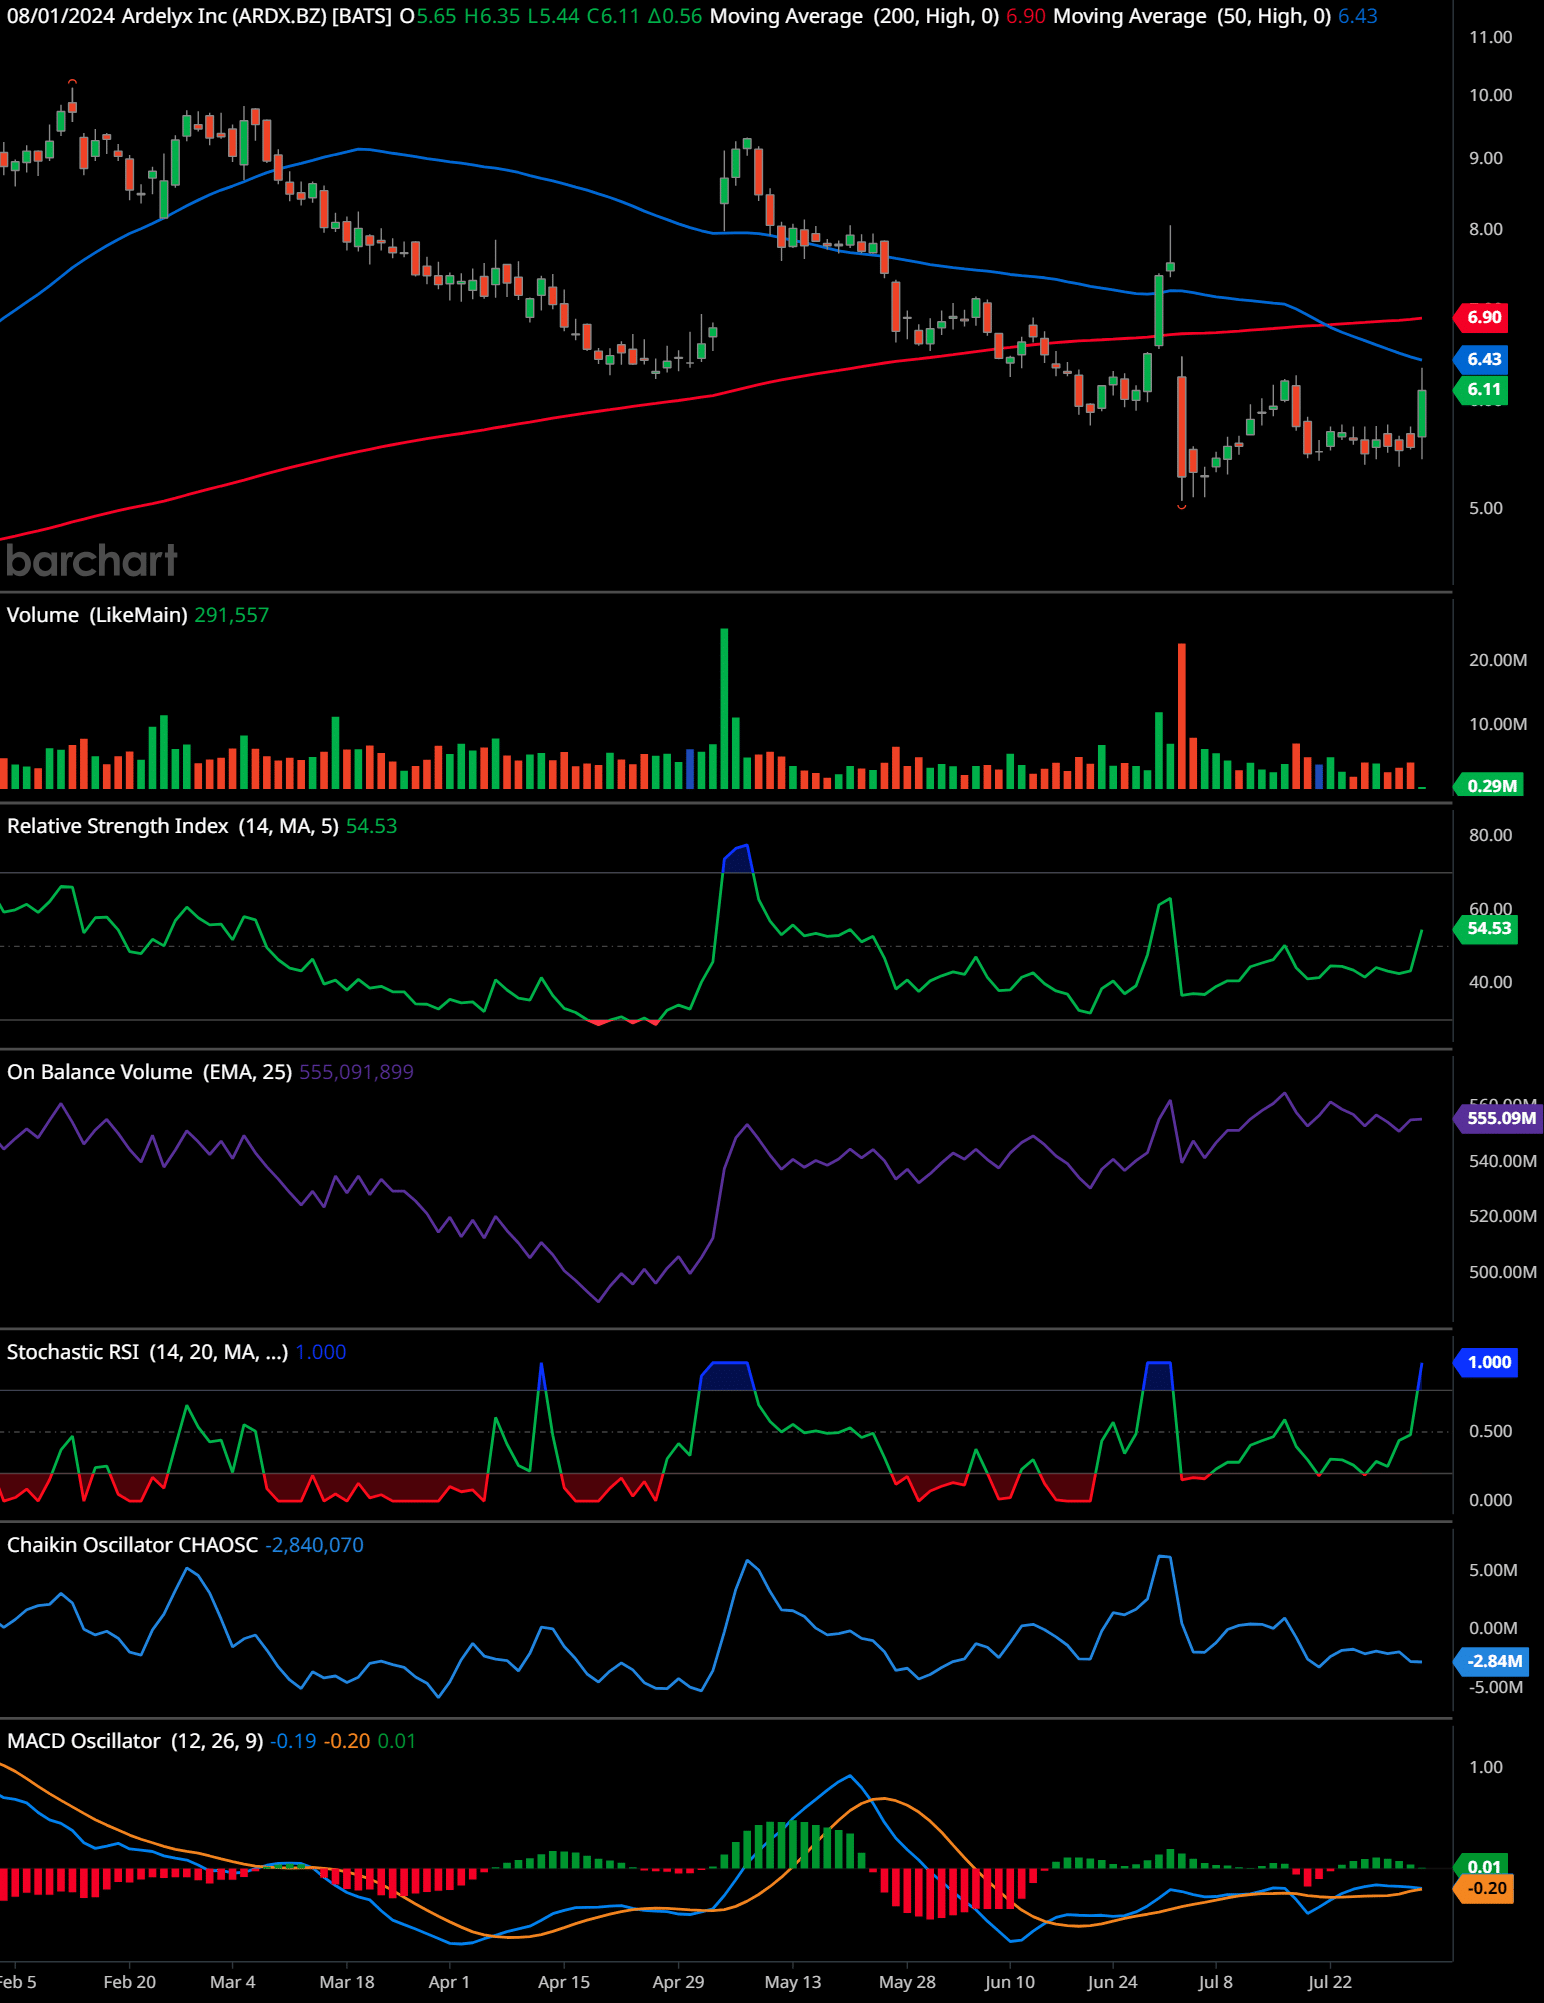
Task: Click the 8.00 price axis label
Action: click(1486, 230)
